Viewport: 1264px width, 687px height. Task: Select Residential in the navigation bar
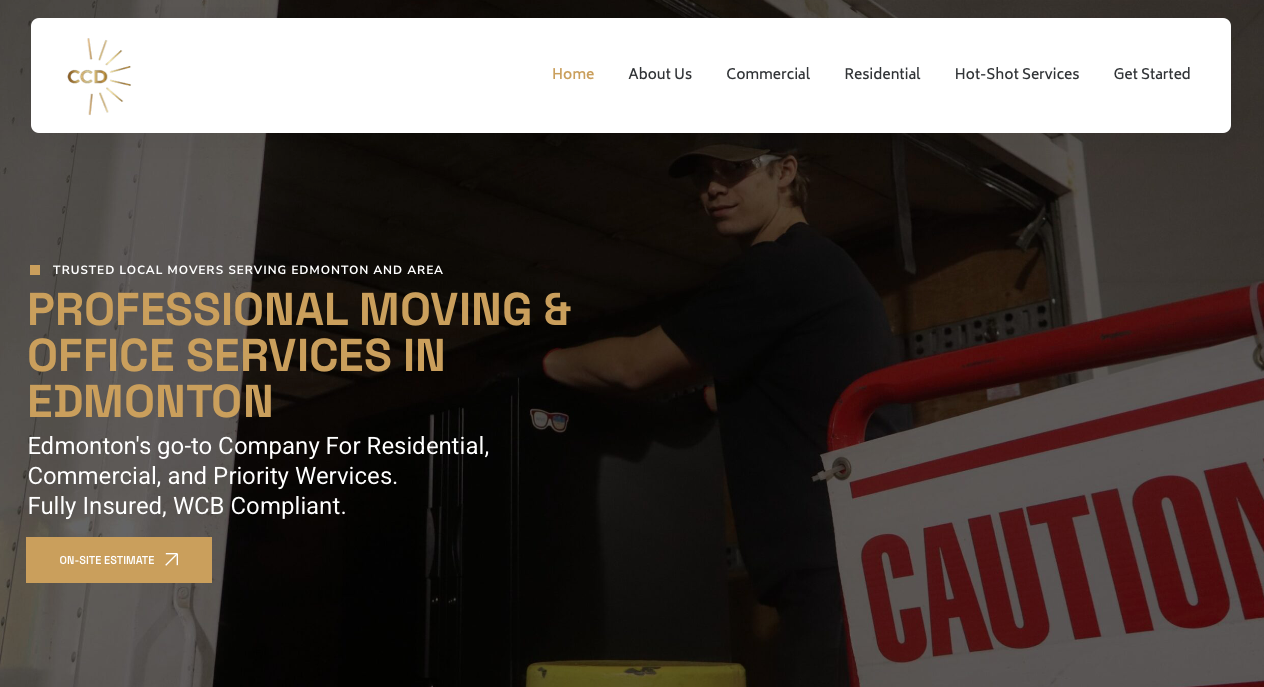point(882,74)
